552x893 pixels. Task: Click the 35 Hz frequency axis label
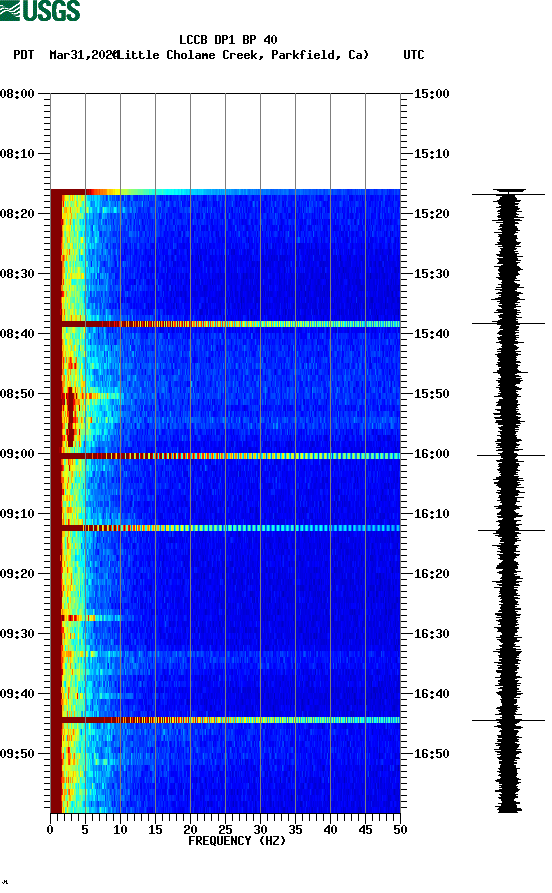click(x=295, y=830)
